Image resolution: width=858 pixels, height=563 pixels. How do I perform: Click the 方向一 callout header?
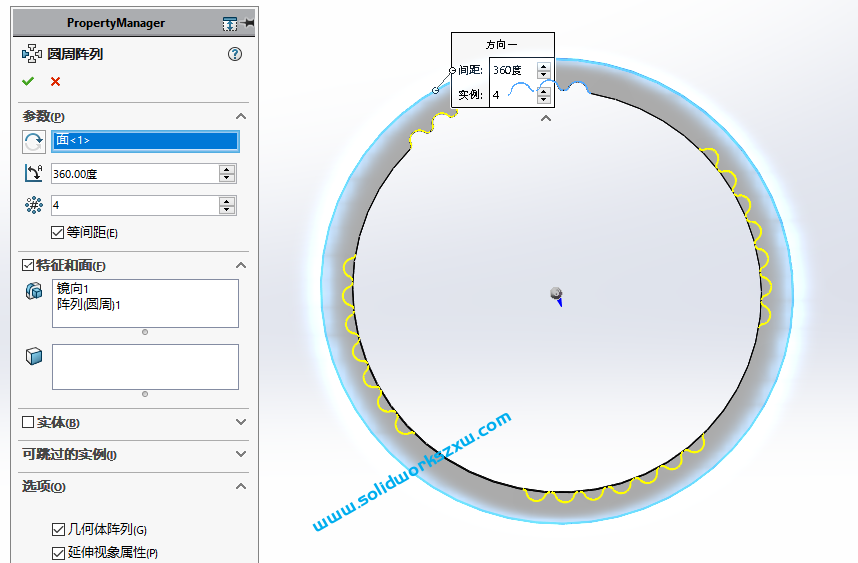point(502,44)
